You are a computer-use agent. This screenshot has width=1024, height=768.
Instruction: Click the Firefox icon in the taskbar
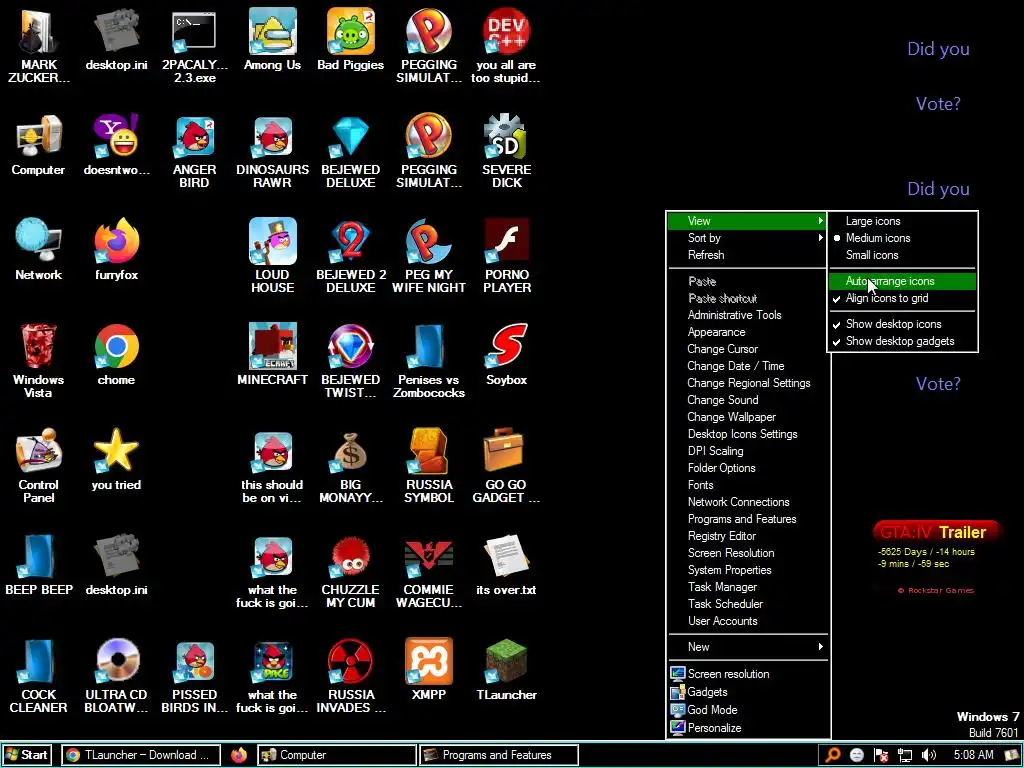[x=239, y=755]
